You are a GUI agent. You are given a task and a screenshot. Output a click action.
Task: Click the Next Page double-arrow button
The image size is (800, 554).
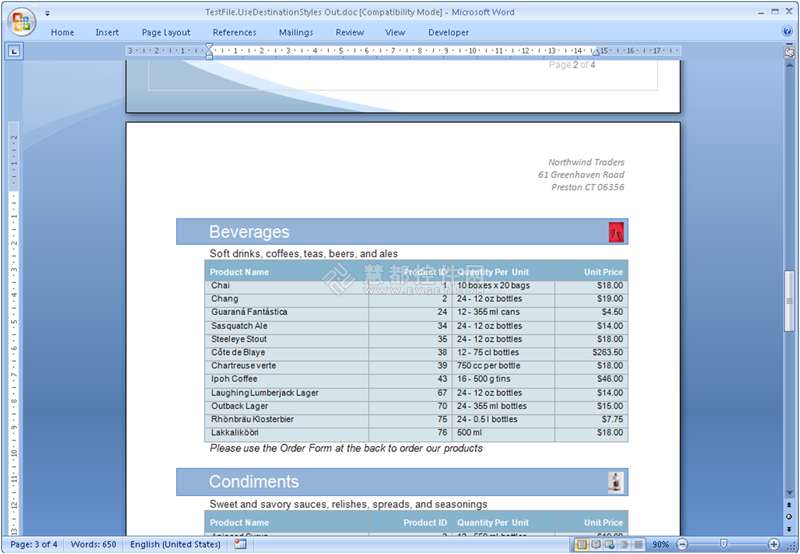point(789,529)
